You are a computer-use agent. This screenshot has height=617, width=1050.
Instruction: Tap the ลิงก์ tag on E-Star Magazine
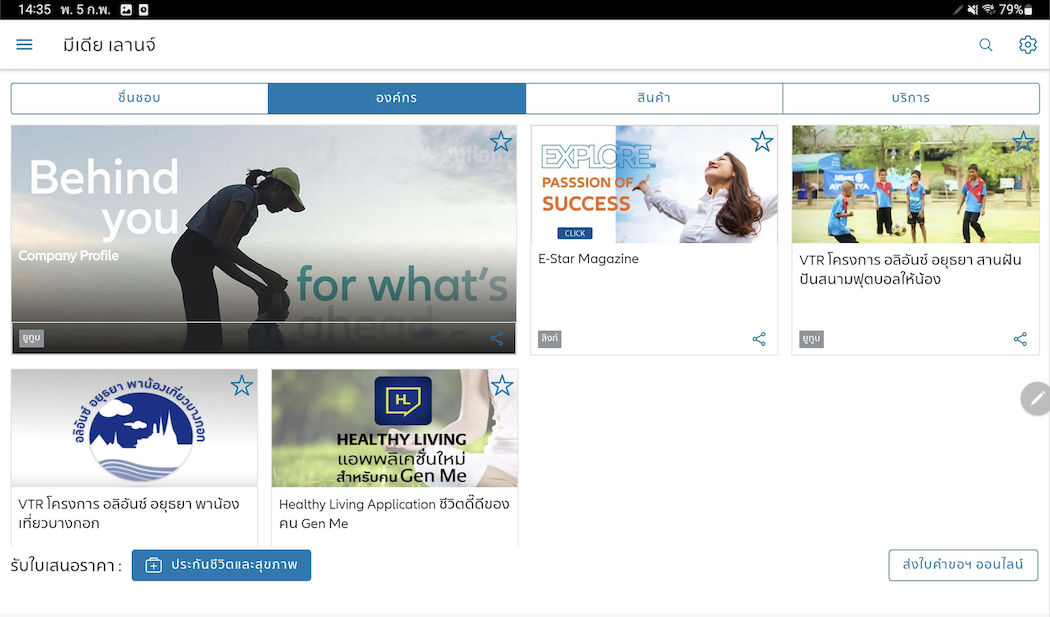(549, 339)
